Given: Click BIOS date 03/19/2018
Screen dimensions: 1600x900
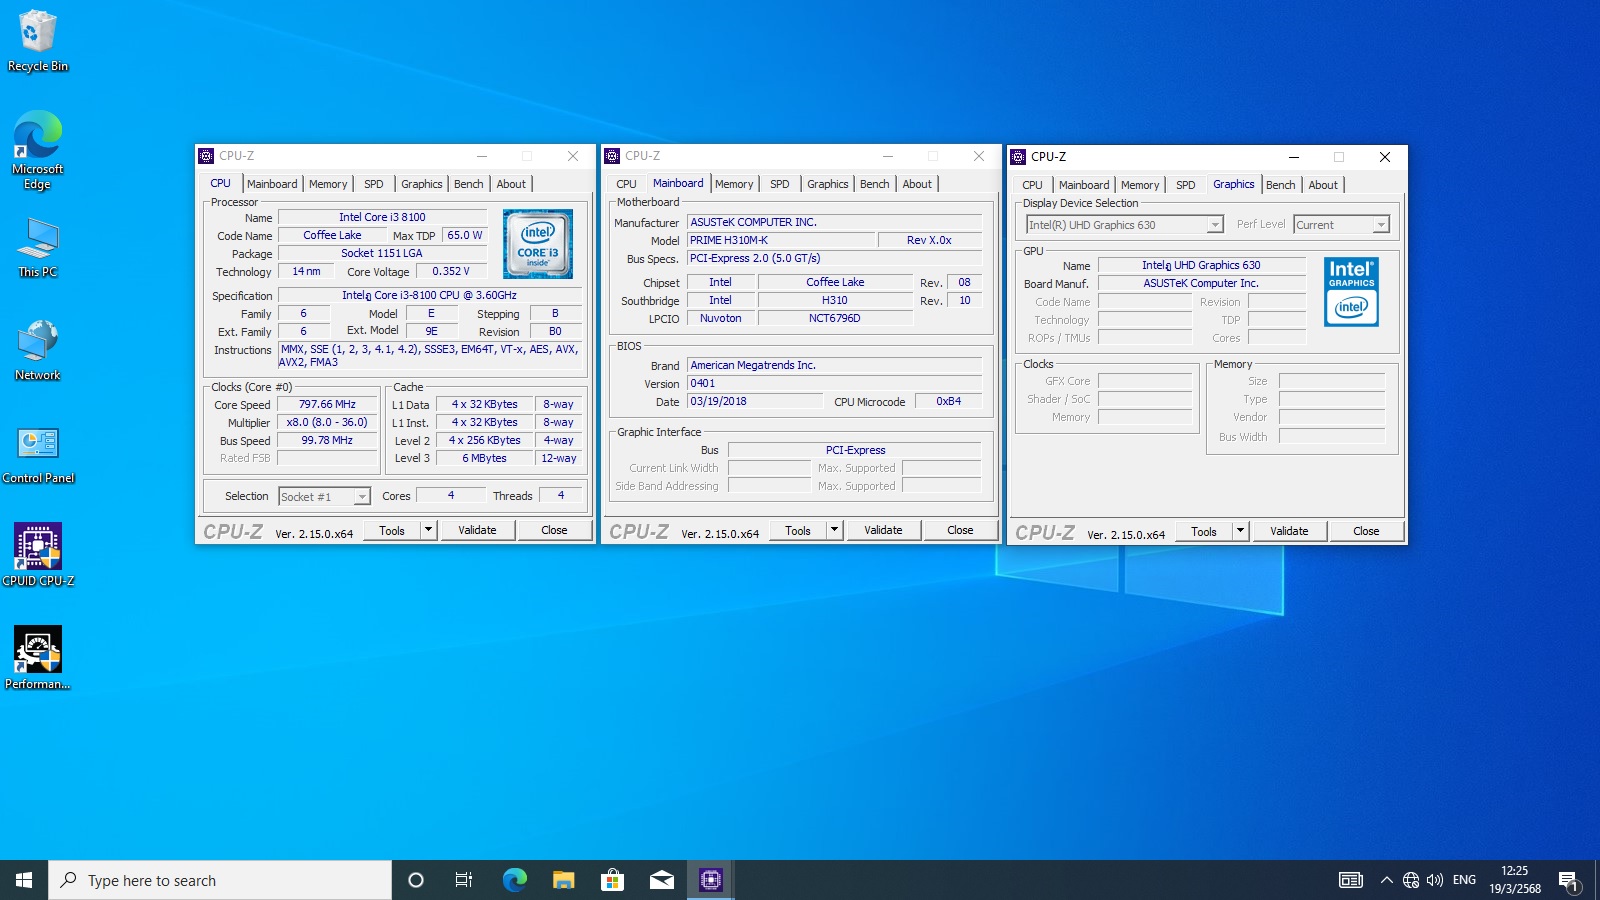Looking at the screenshot, I should tap(755, 402).
